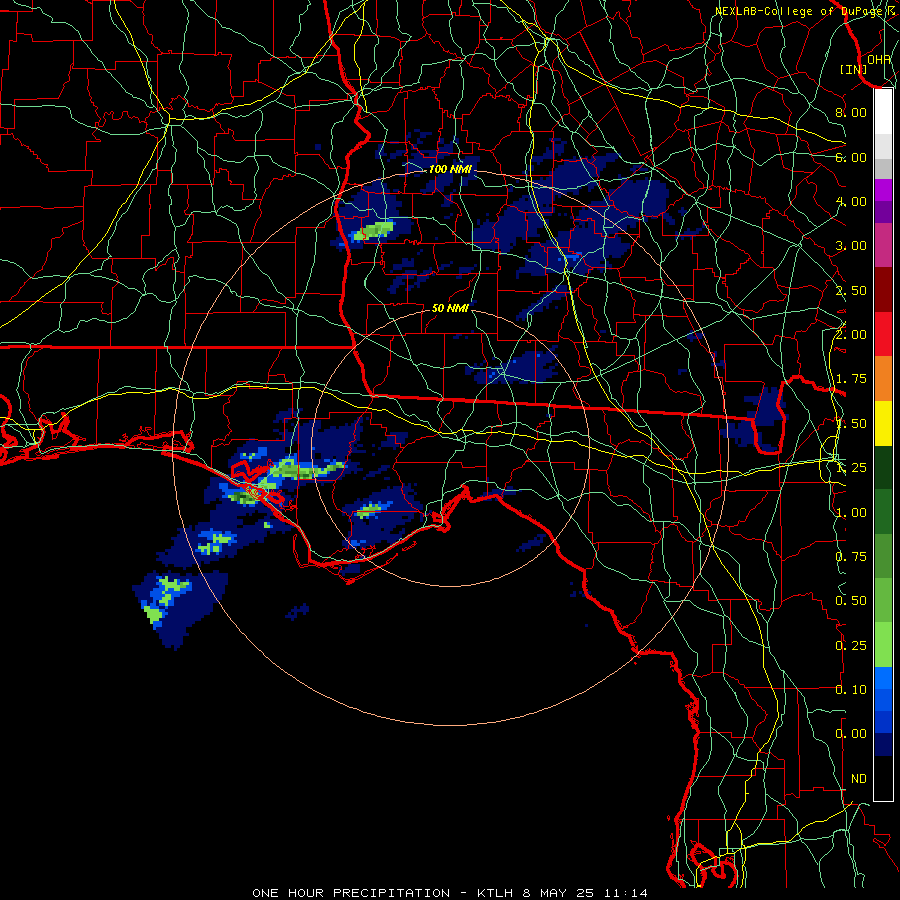Click the '0.50' legend value
This screenshot has width=900, height=900.
[851, 601]
